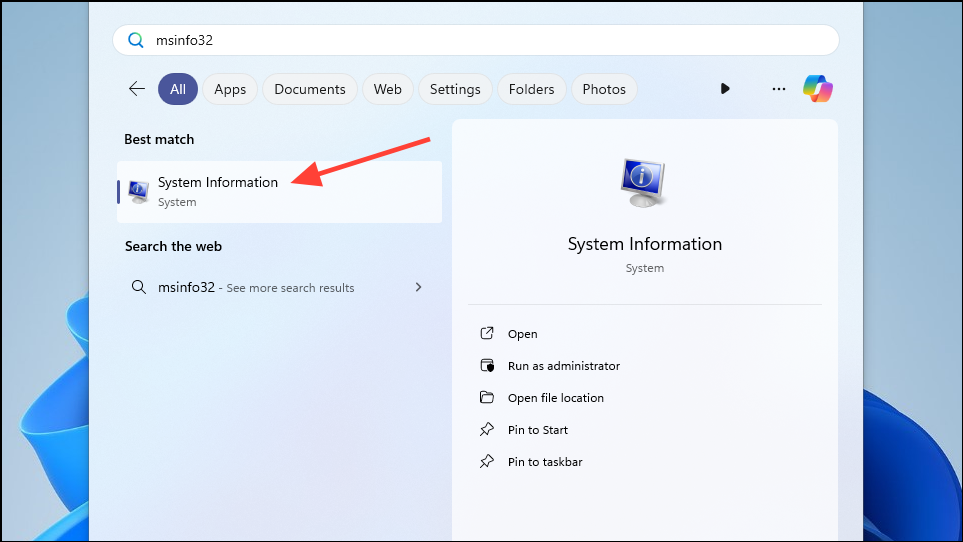Click the Best match heading
Image resolution: width=963 pixels, height=542 pixels.
point(159,139)
